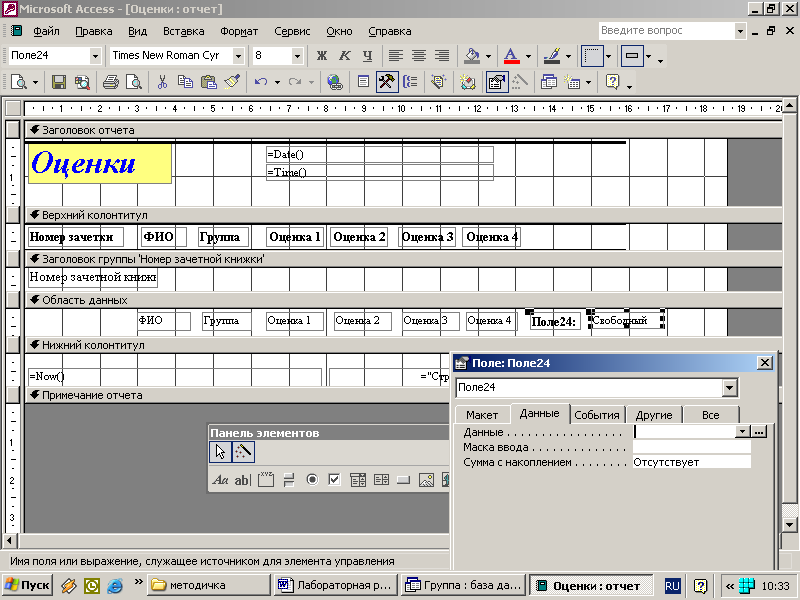The image size is (800, 600).
Task: Click the AutoFormat icon
Action: [x=439, y=82]
